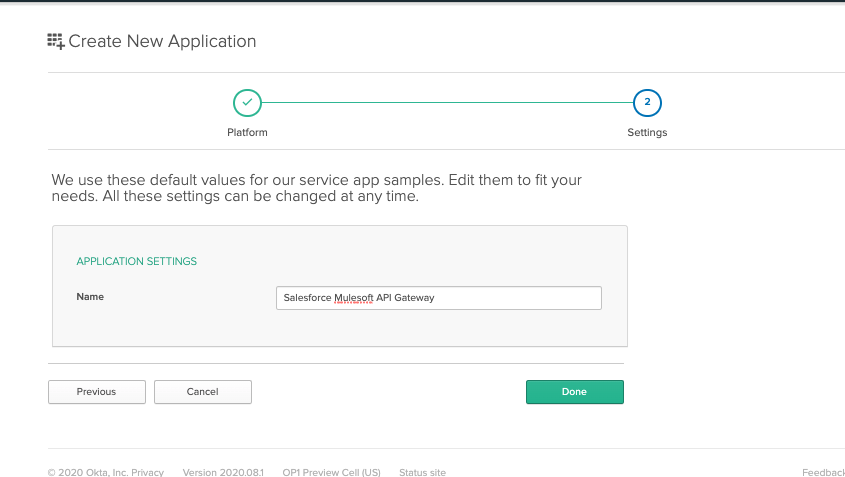Click the step 2 Settings circle
845x477 pixels.
pos(647,102)
